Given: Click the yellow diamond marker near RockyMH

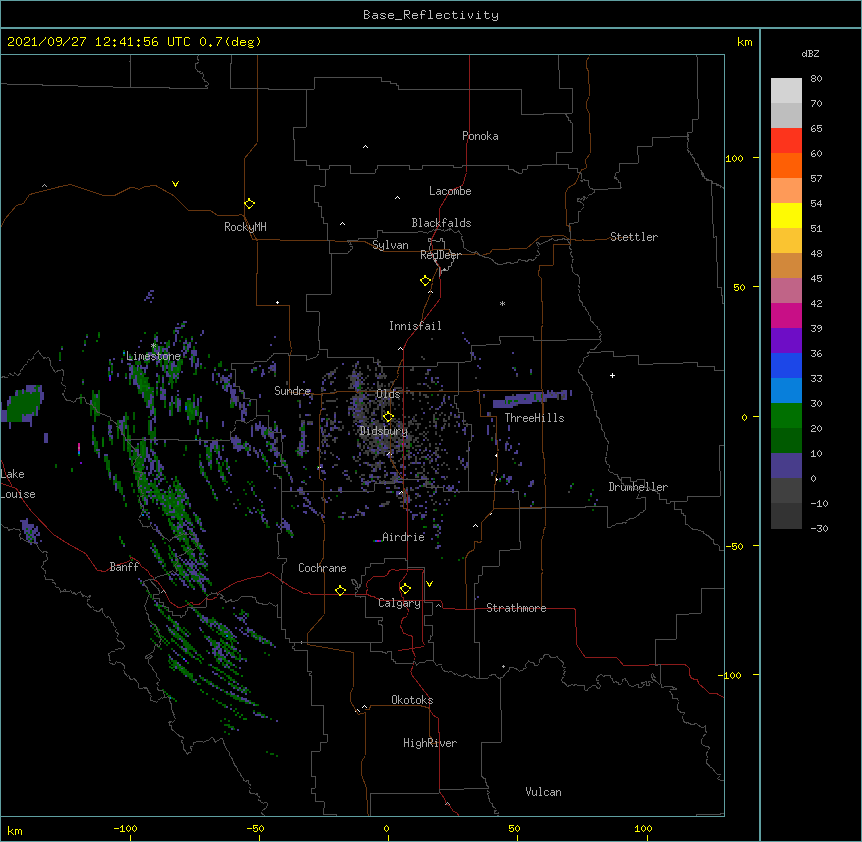Looking at the screenshot, I should tap(249, 204).
